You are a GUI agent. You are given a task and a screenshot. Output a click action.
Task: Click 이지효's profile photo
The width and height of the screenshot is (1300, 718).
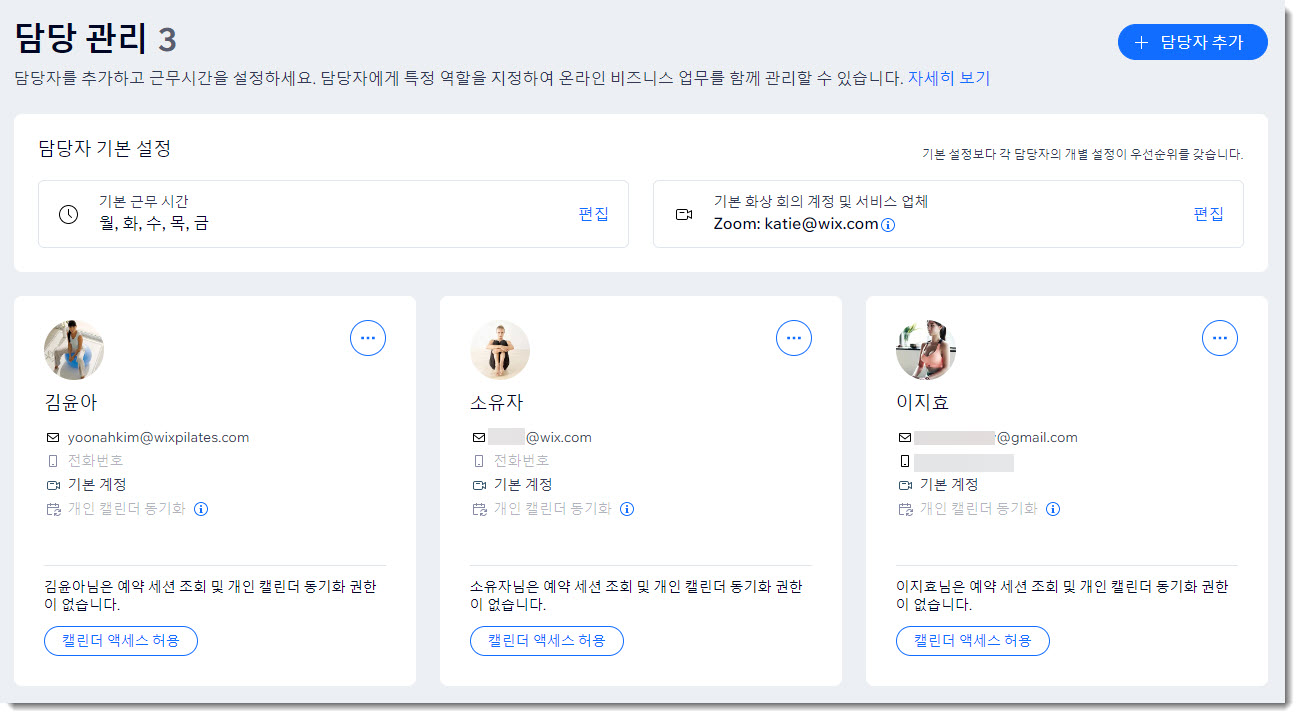(x=926, y=350)
